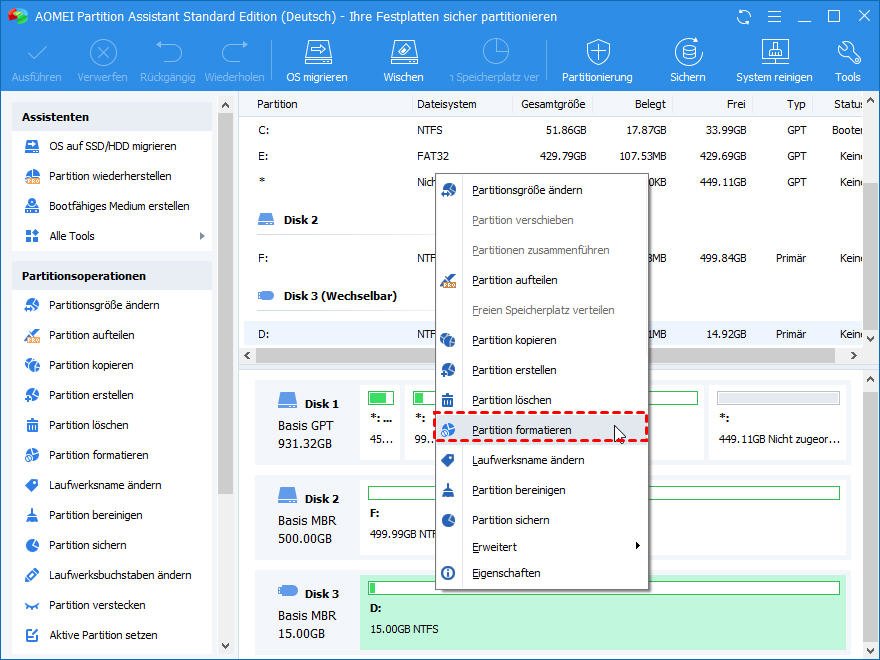
Task: Click the 449.11GB Nicht zugeordnet block
Action: coord(779,423)
